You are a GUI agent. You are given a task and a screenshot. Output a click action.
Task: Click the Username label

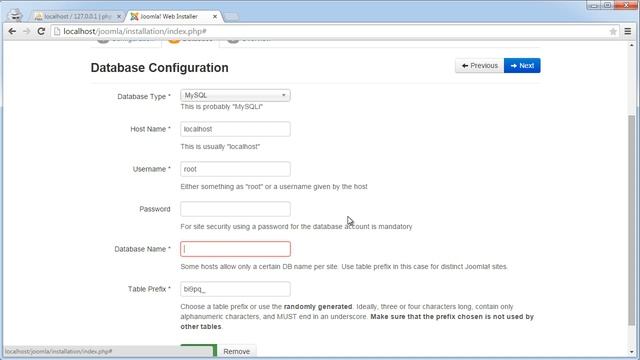click(151, 169)
